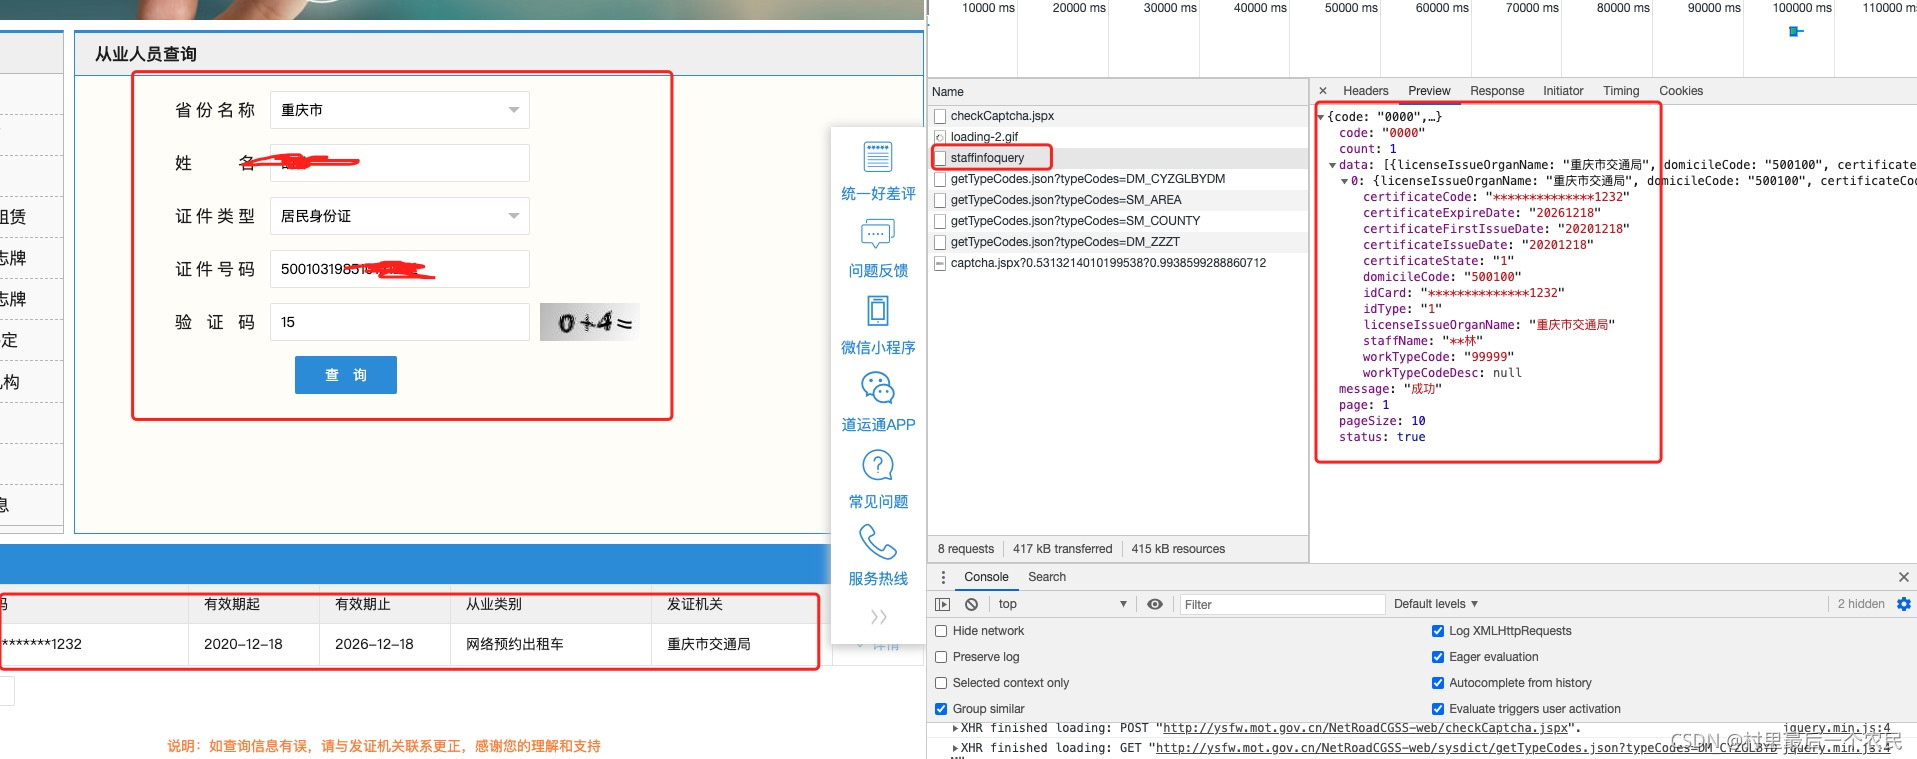Enable Selected context only checkbox
The width and height of the screenshot is (1917, 759).
point(941,683)
